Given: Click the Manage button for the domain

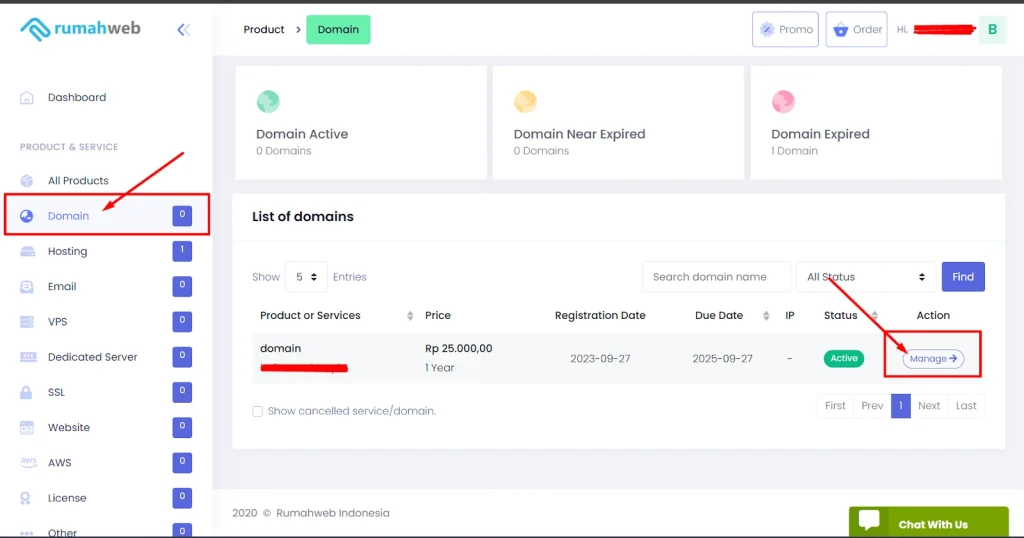Looking at the screenshot, I should coord(933,358).
